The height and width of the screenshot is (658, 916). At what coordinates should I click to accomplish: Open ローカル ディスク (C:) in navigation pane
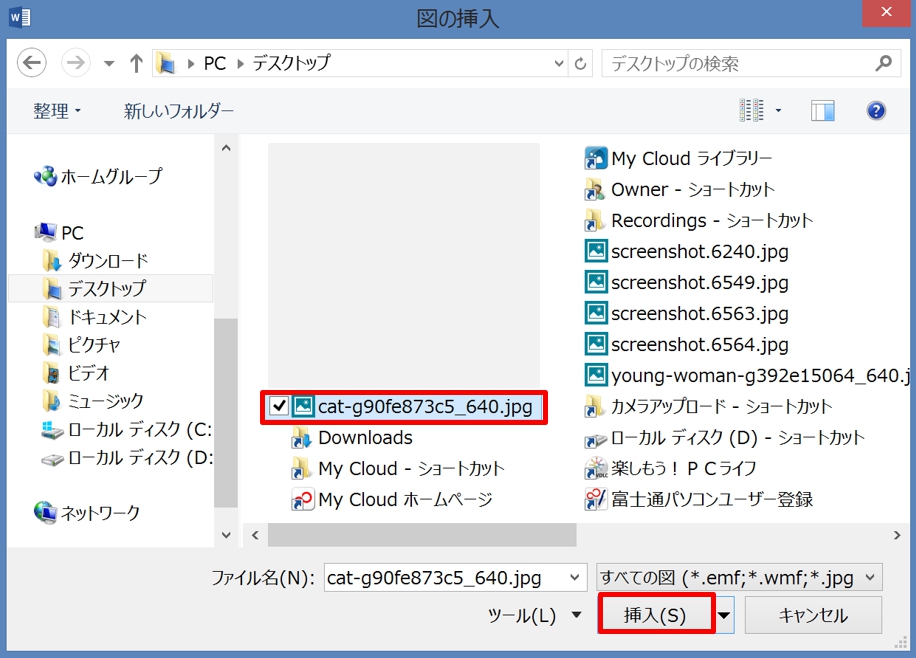pos(126,430)
